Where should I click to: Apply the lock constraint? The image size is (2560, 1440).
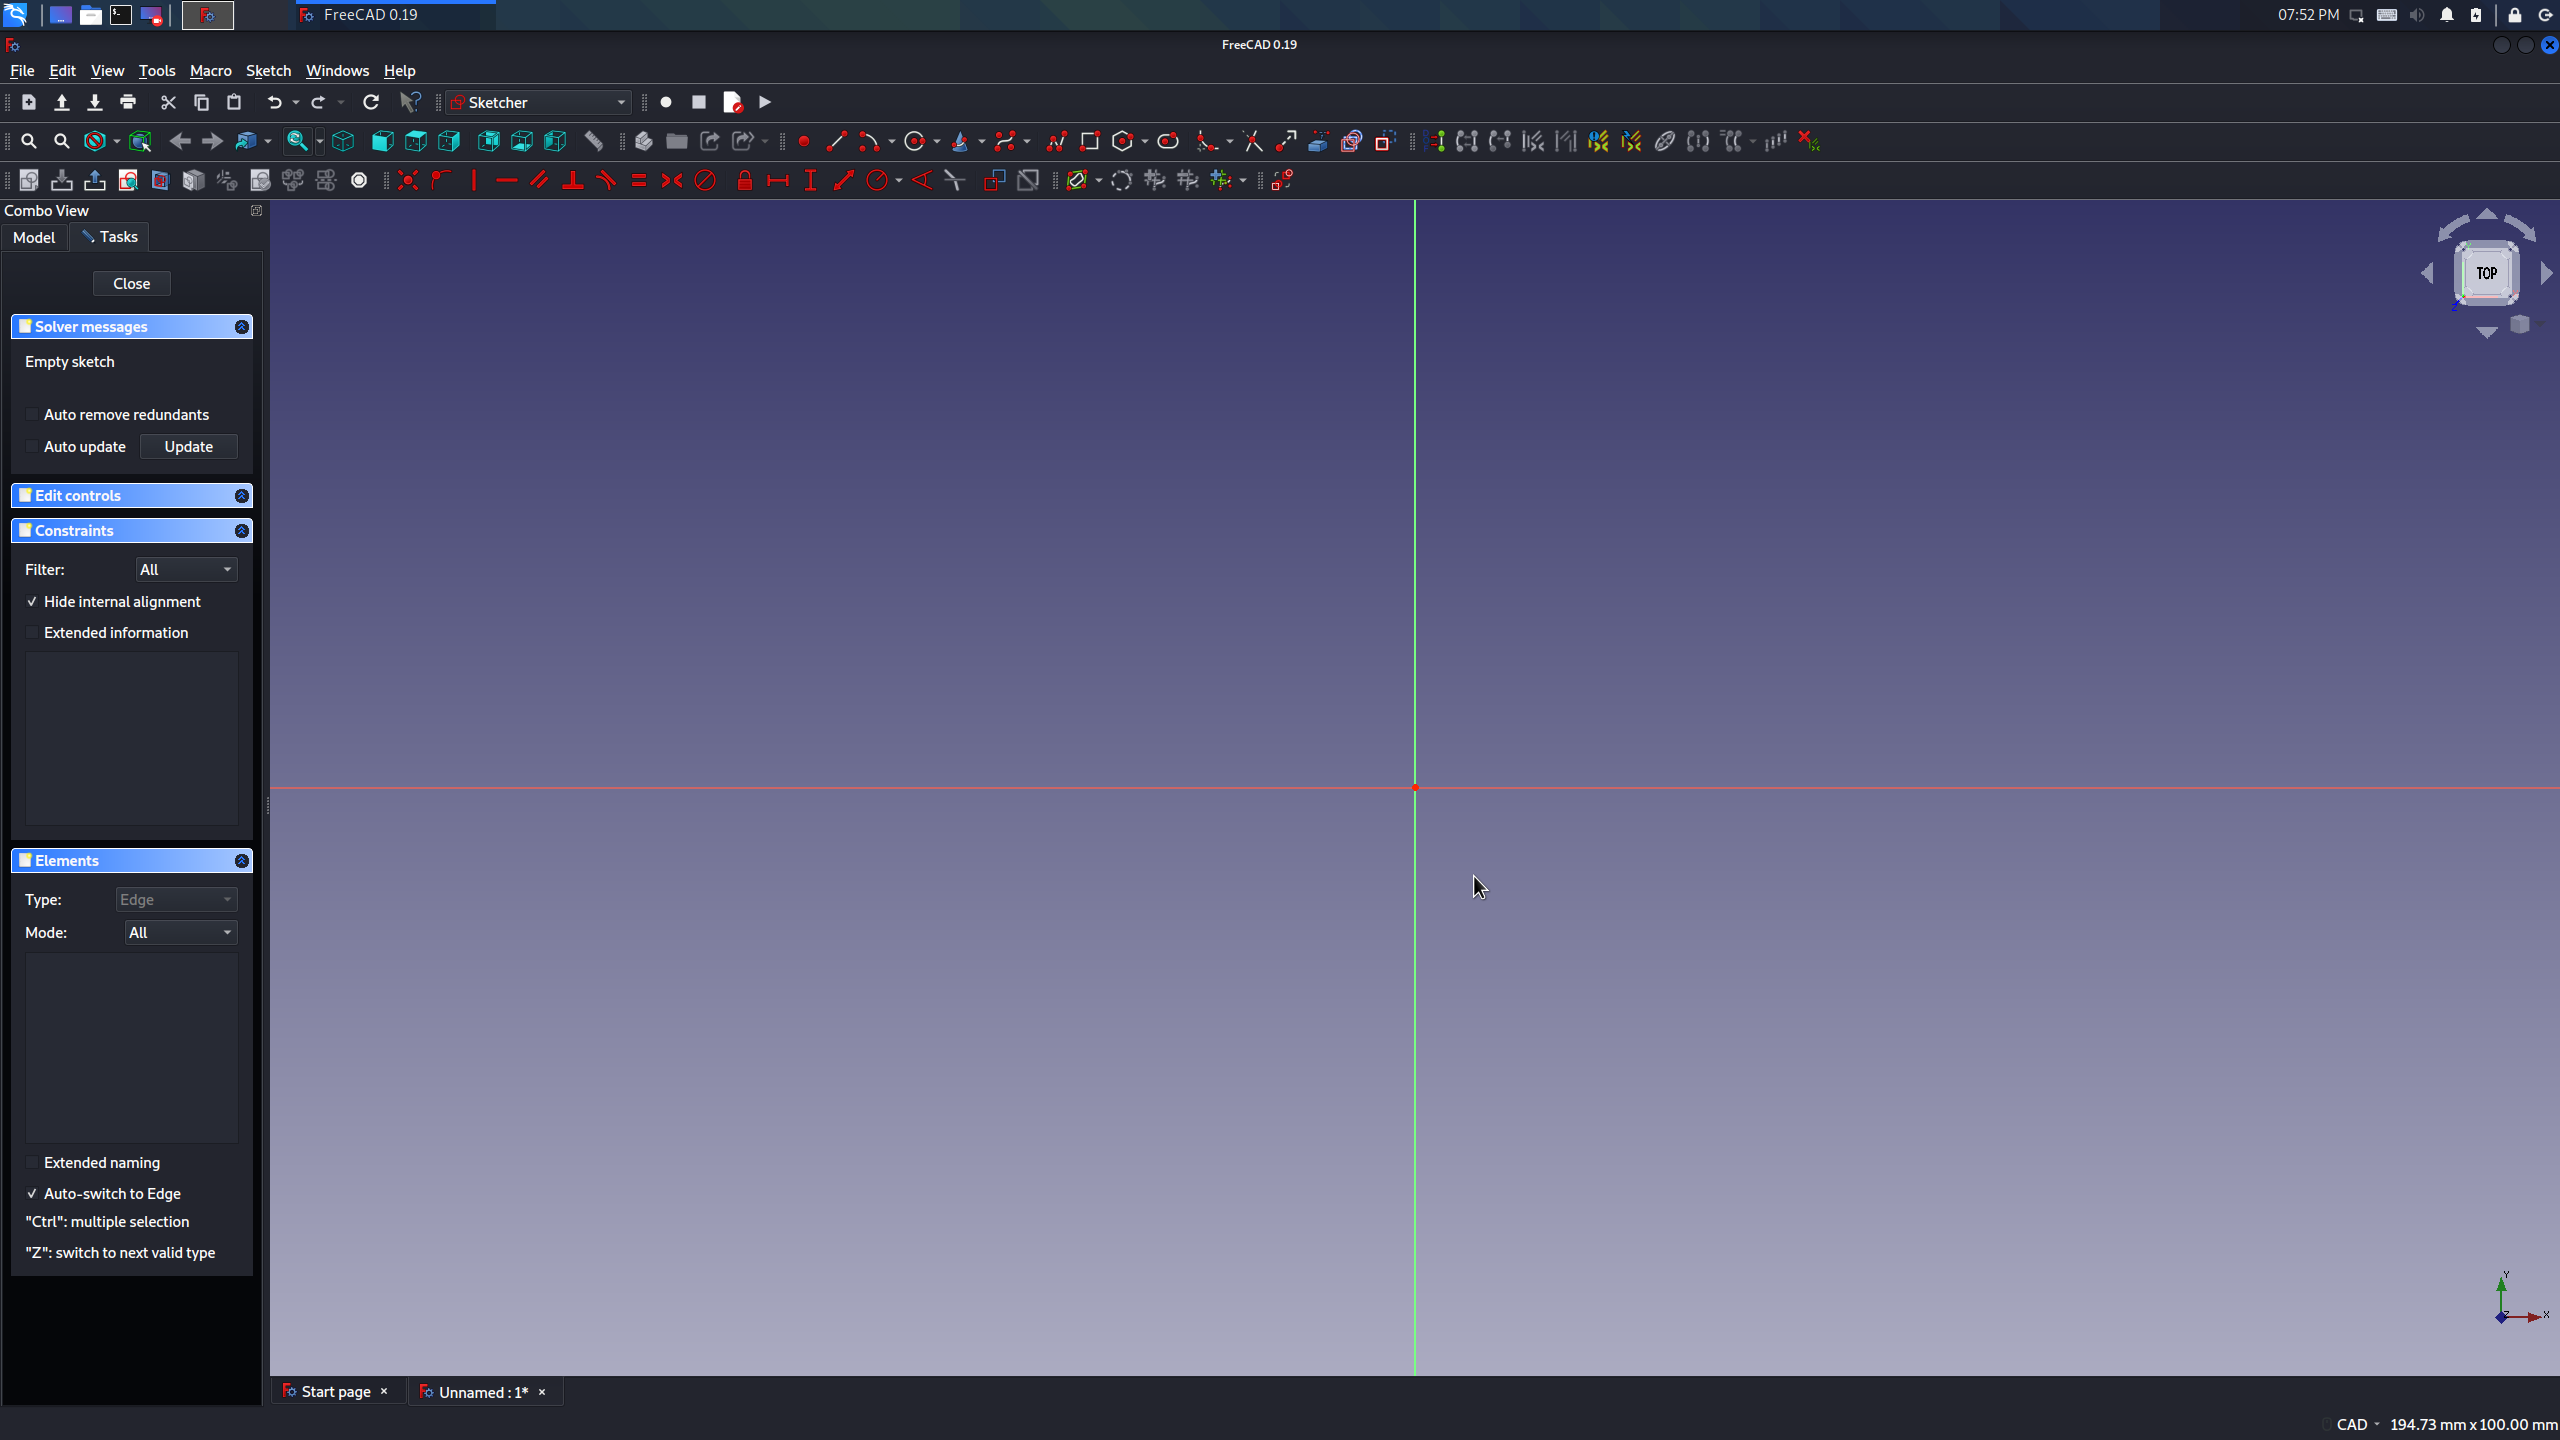[x=744, y=180]
